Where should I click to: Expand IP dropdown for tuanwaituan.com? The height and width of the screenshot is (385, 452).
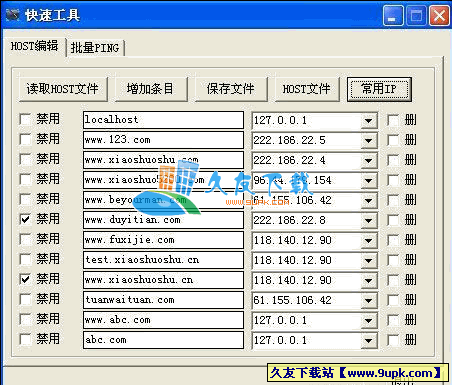click(368, 300)
